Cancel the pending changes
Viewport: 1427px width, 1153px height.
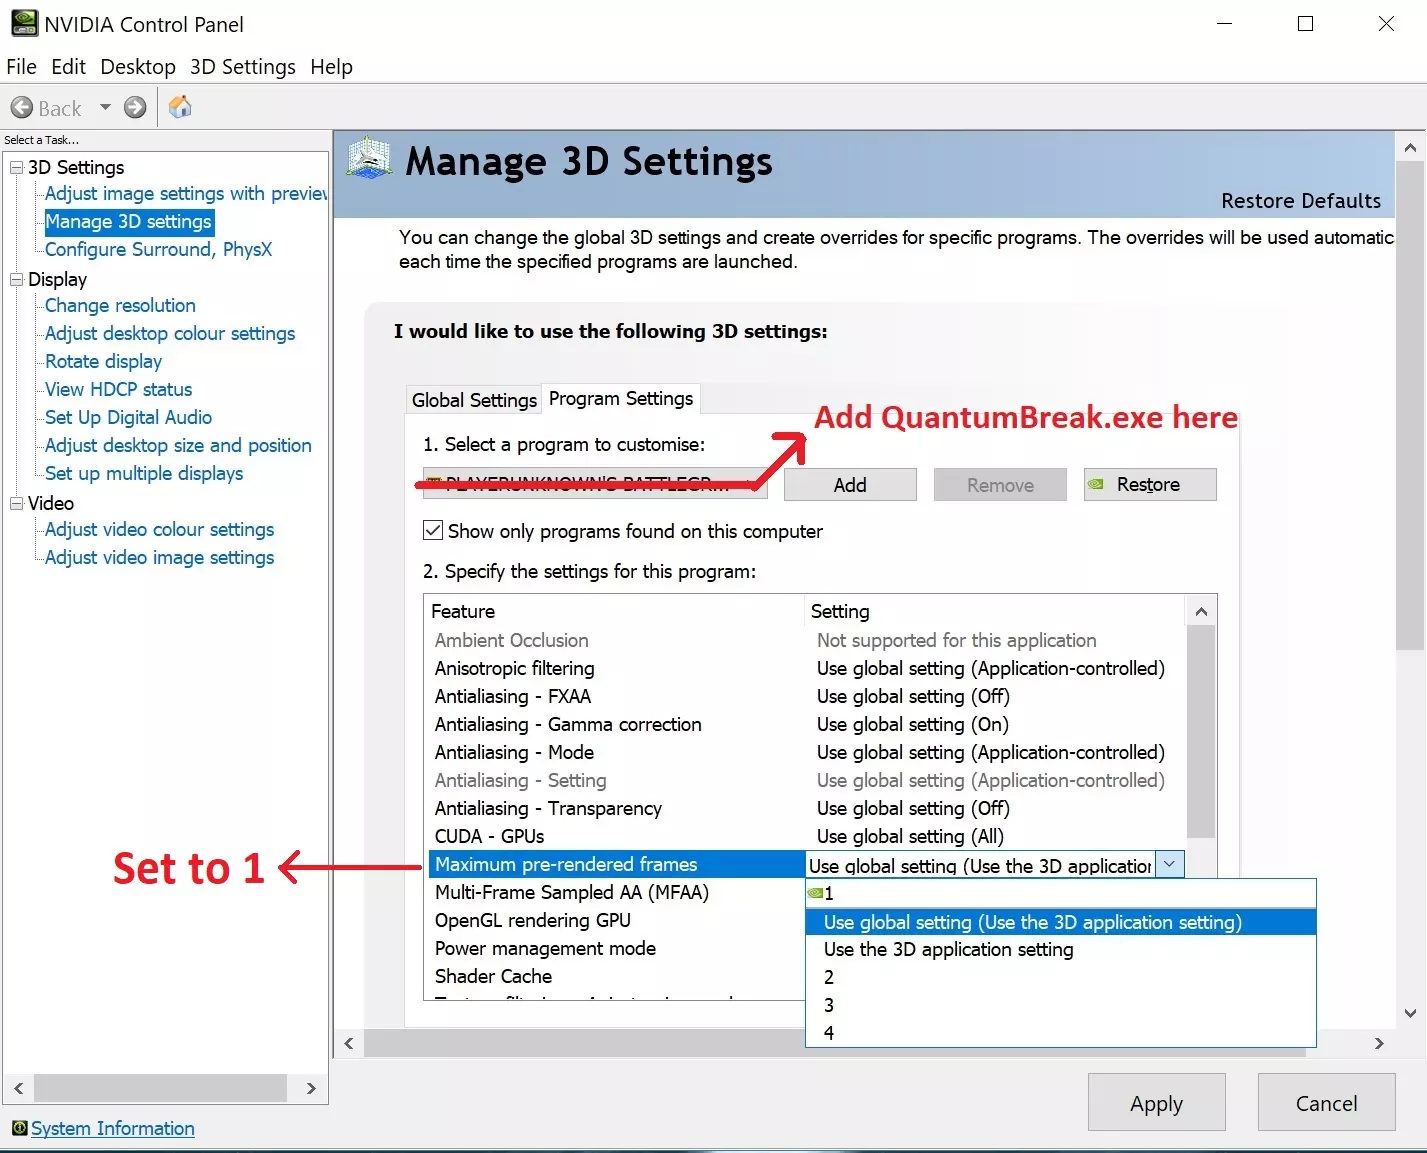1326,1103
